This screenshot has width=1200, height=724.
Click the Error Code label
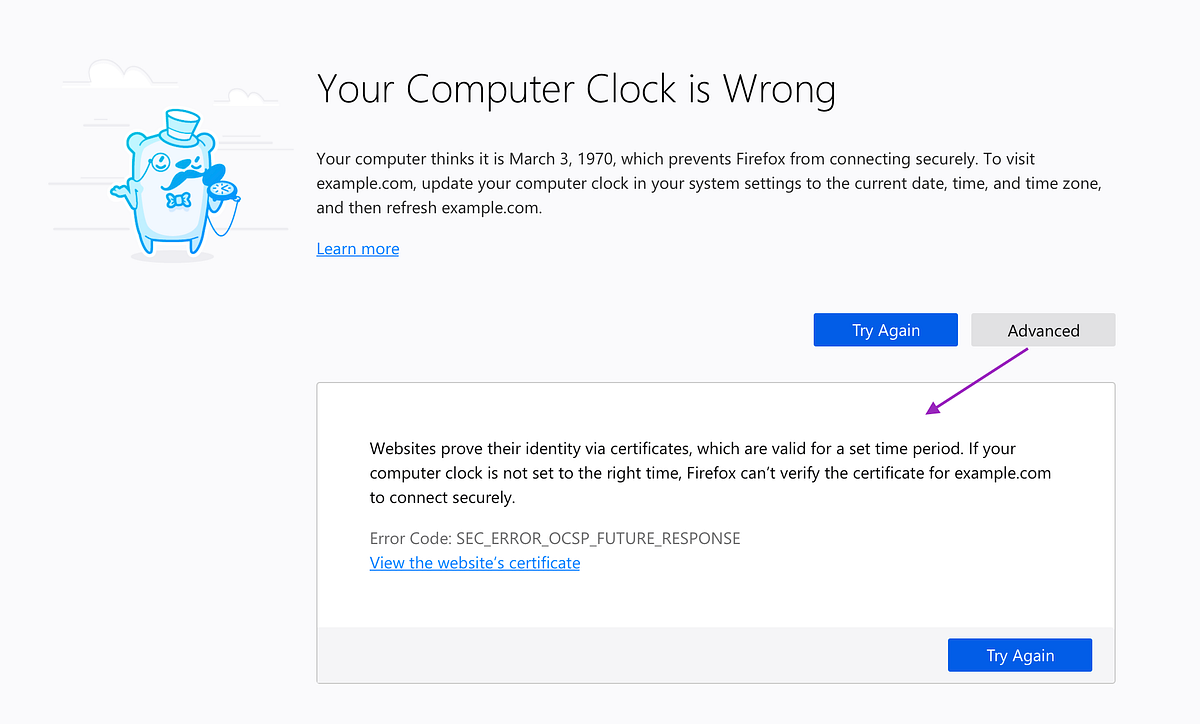click(409, 538)
